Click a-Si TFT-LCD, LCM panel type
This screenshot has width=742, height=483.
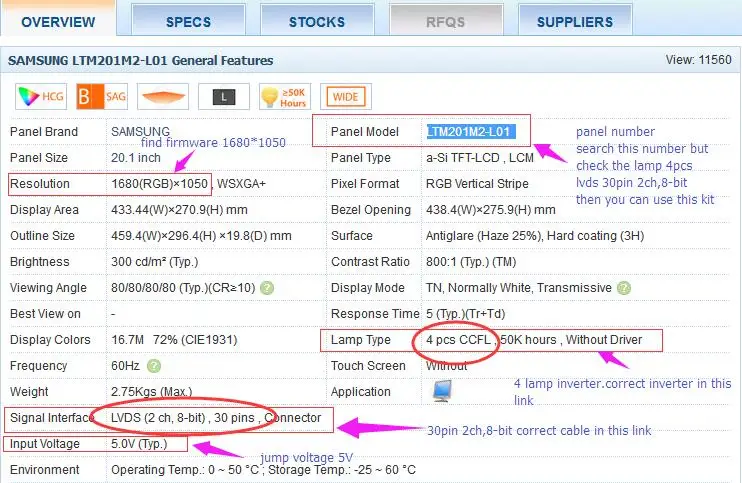tap(480, 158)
